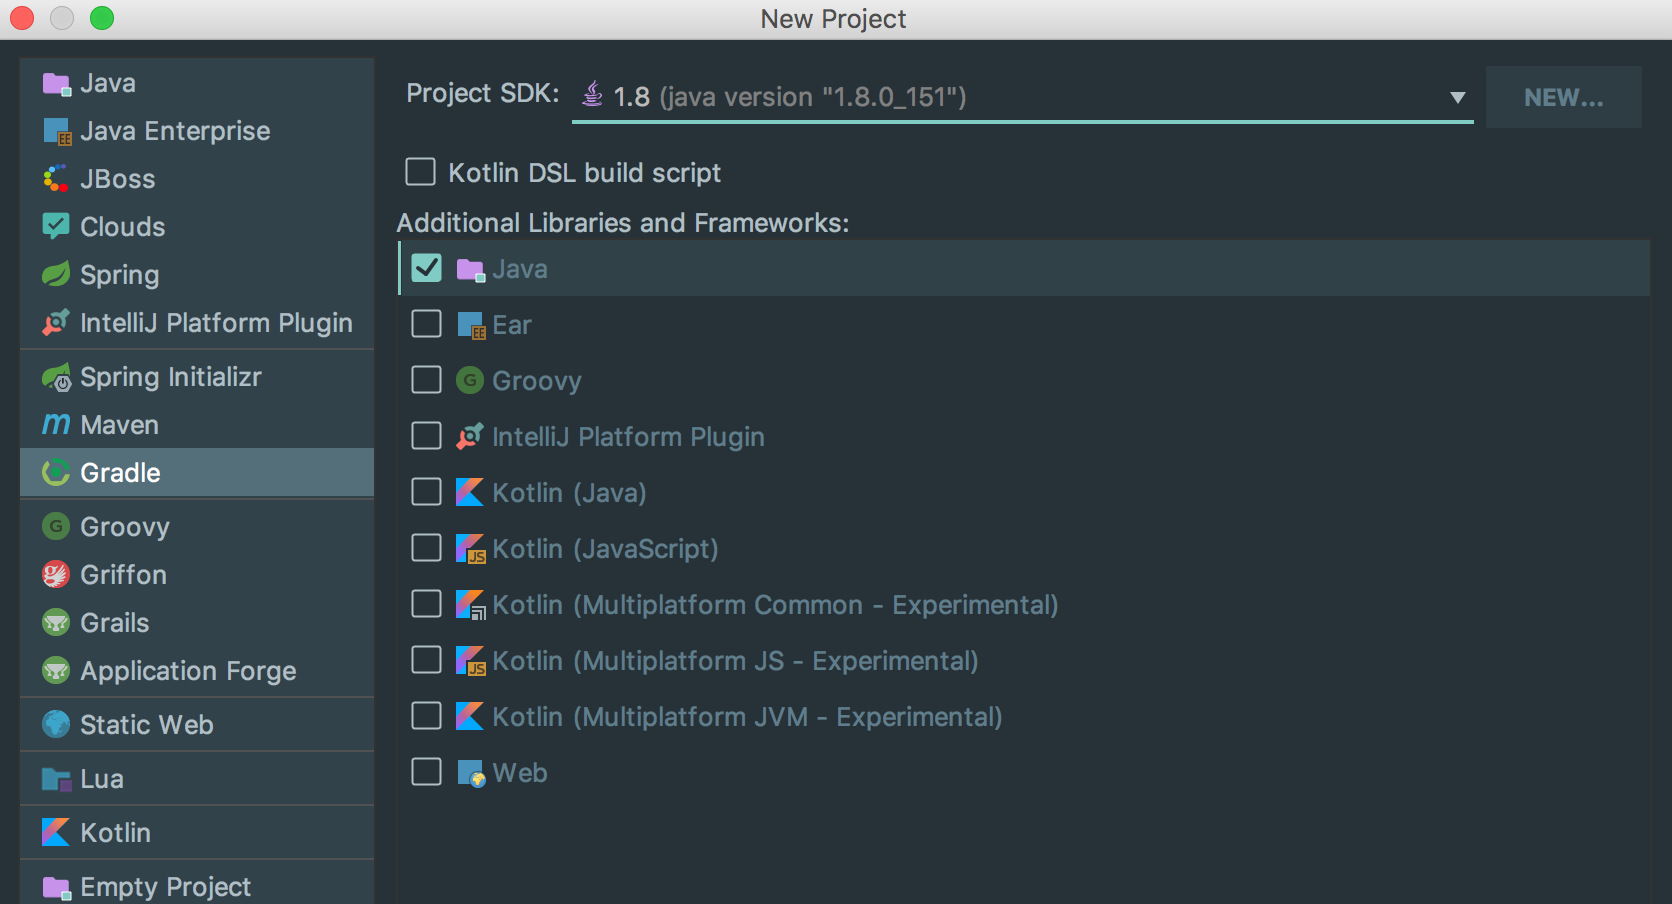Viewport: 1672px width, 904px height.
Task: Select the Grails icon
Action: (56, 622)
